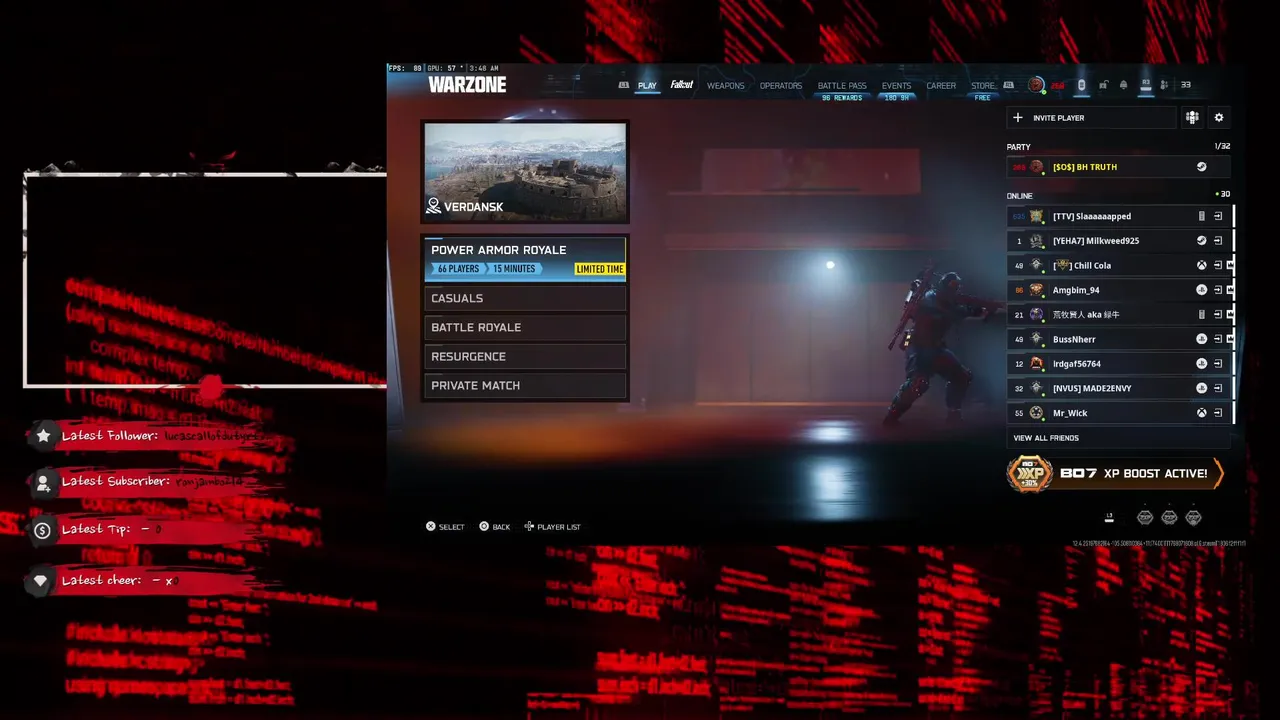Select friend [NVUS] MADE2ENVY
Viewport: 1280px width, 720px height.
(x=1118, y=388)
